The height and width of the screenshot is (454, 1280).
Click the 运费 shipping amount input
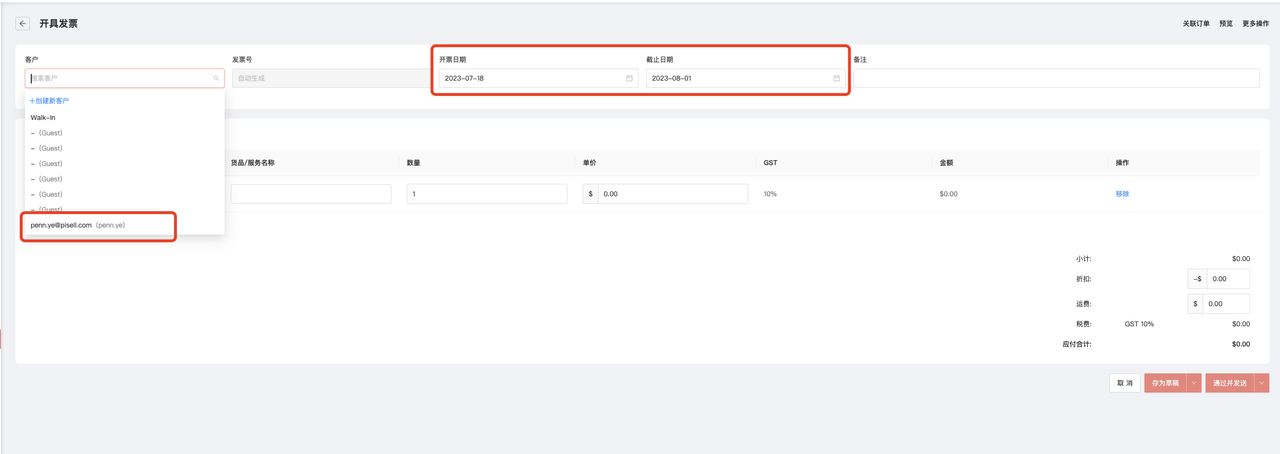1228,304
